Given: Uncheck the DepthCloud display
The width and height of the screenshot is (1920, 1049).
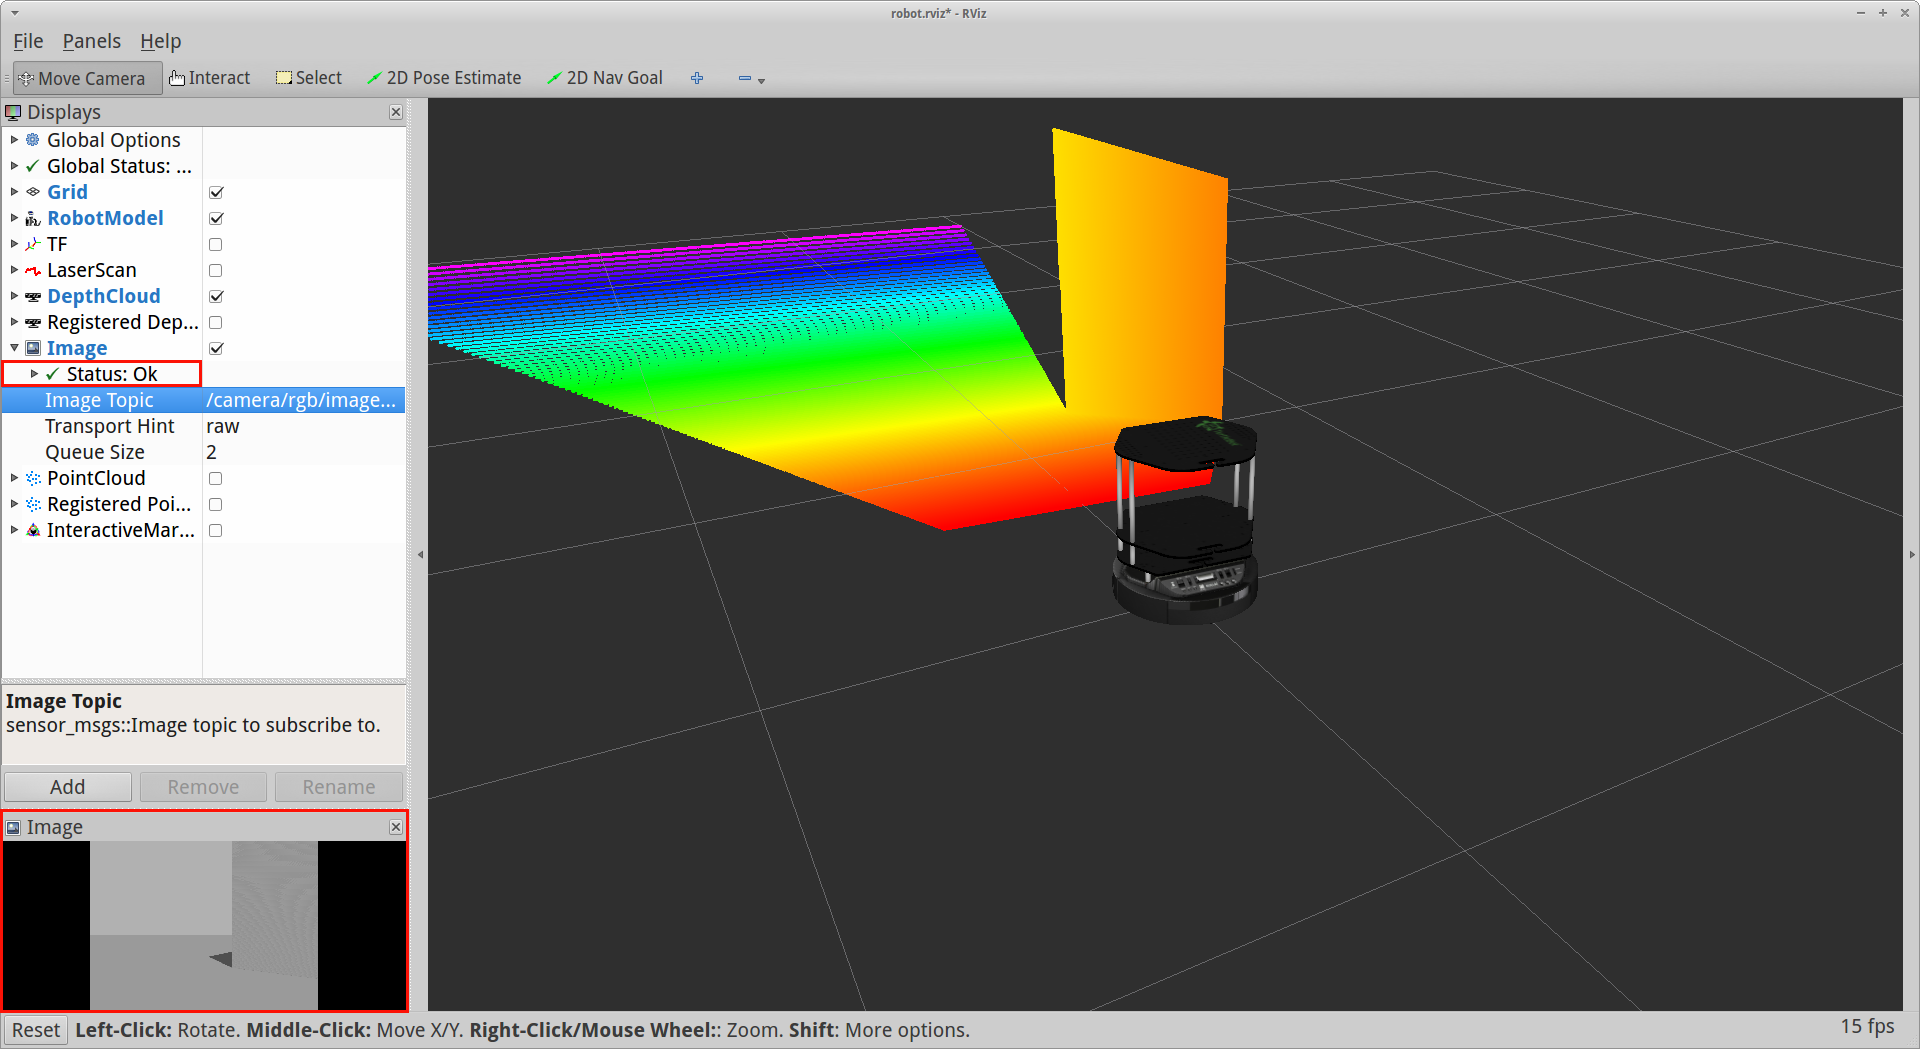Looking at the screenshot, I should click(216, 296).
